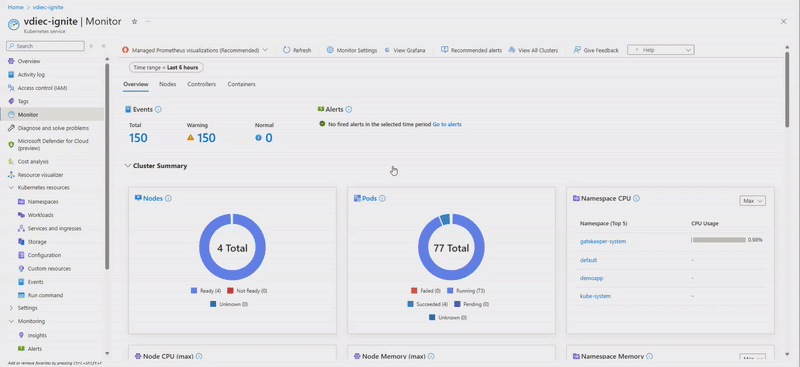Toggle Not Ready (0) legend swatch

[230, 290]
